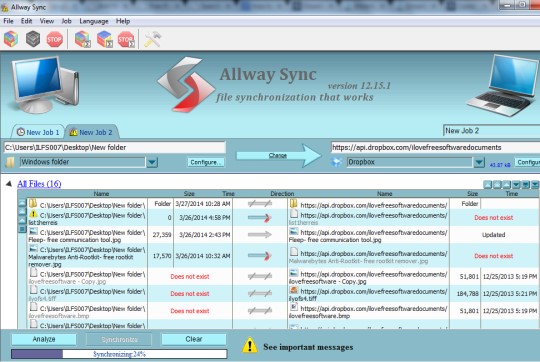This screenshot has height=362, width=540.
Task: Click the folder icon beside Windows folder dropdown
Action: (10, 162)
